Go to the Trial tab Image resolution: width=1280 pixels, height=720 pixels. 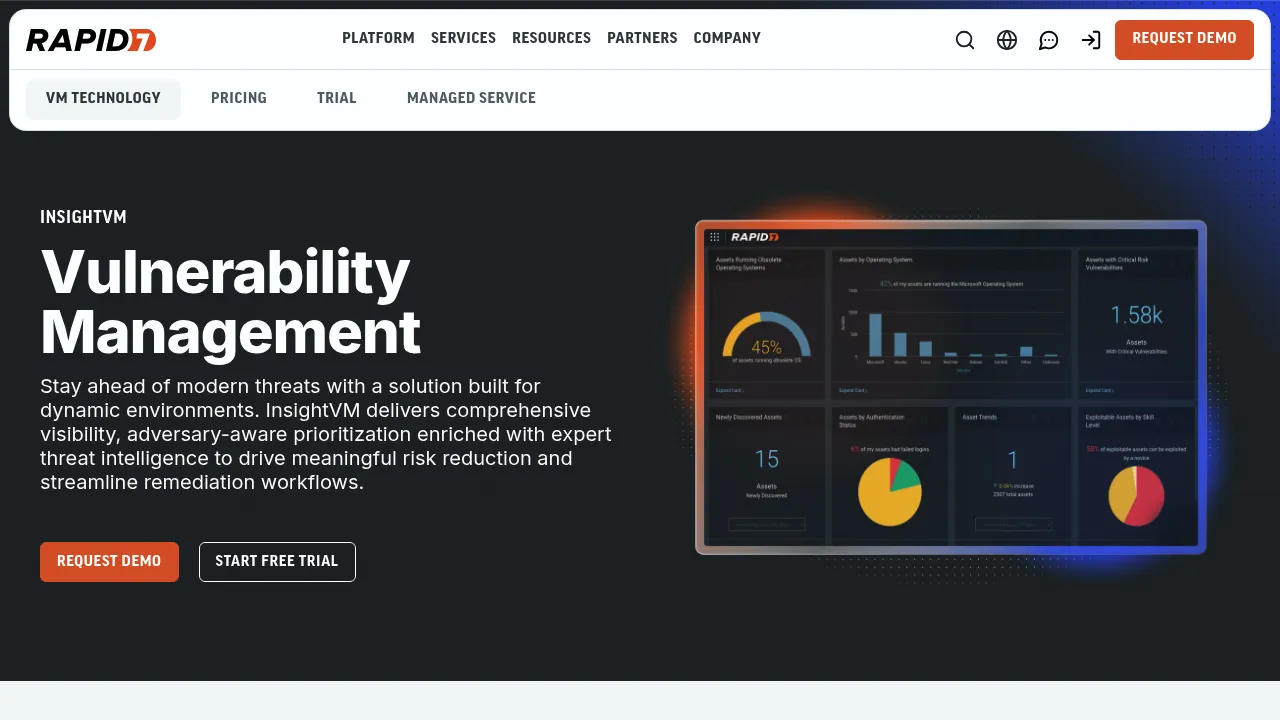[x=337, y=99]
